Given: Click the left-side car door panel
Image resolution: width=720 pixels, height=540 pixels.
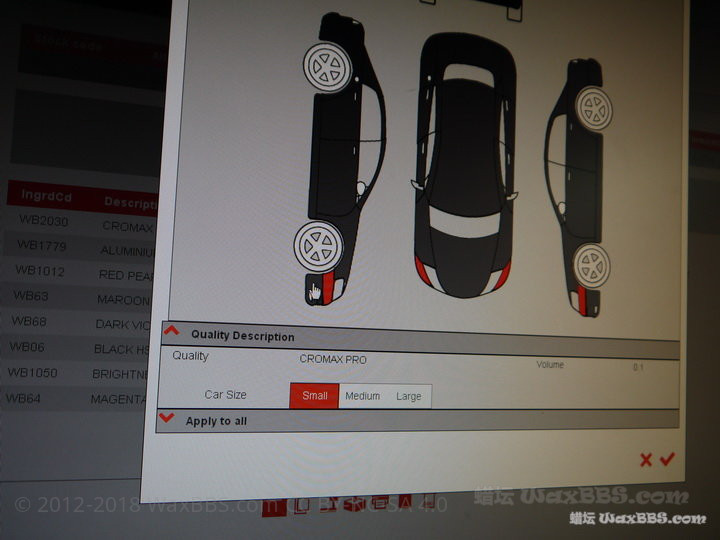Looking at the screenshot, I should [x=335, y=150].
